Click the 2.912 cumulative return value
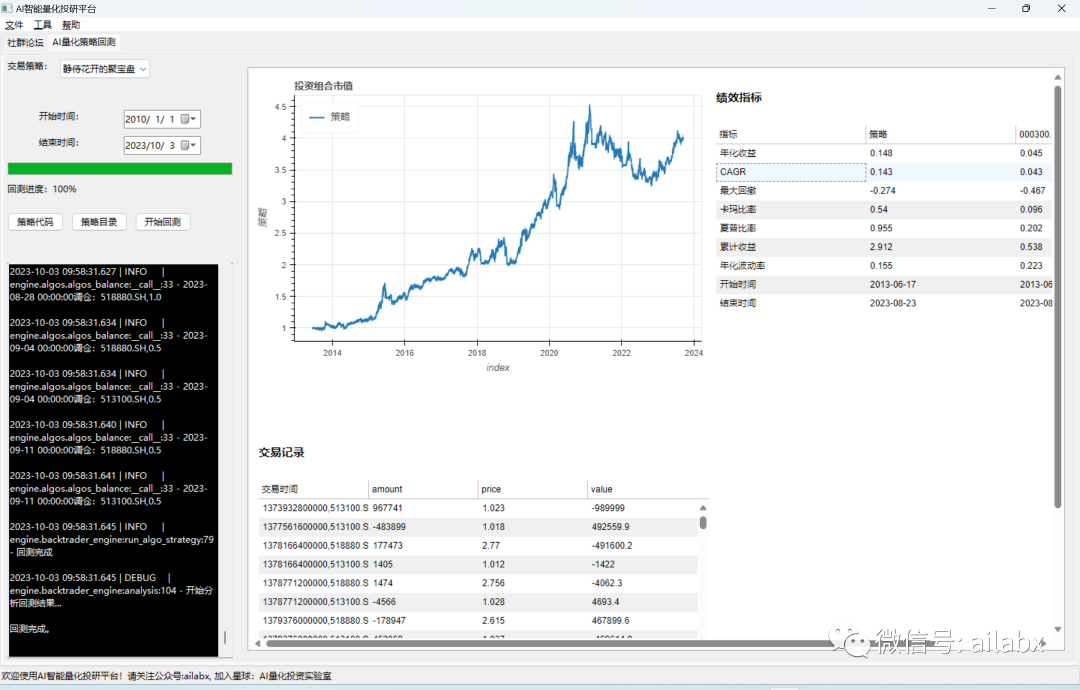Viewport: 1080px width, 690px height. click(880, 247)
